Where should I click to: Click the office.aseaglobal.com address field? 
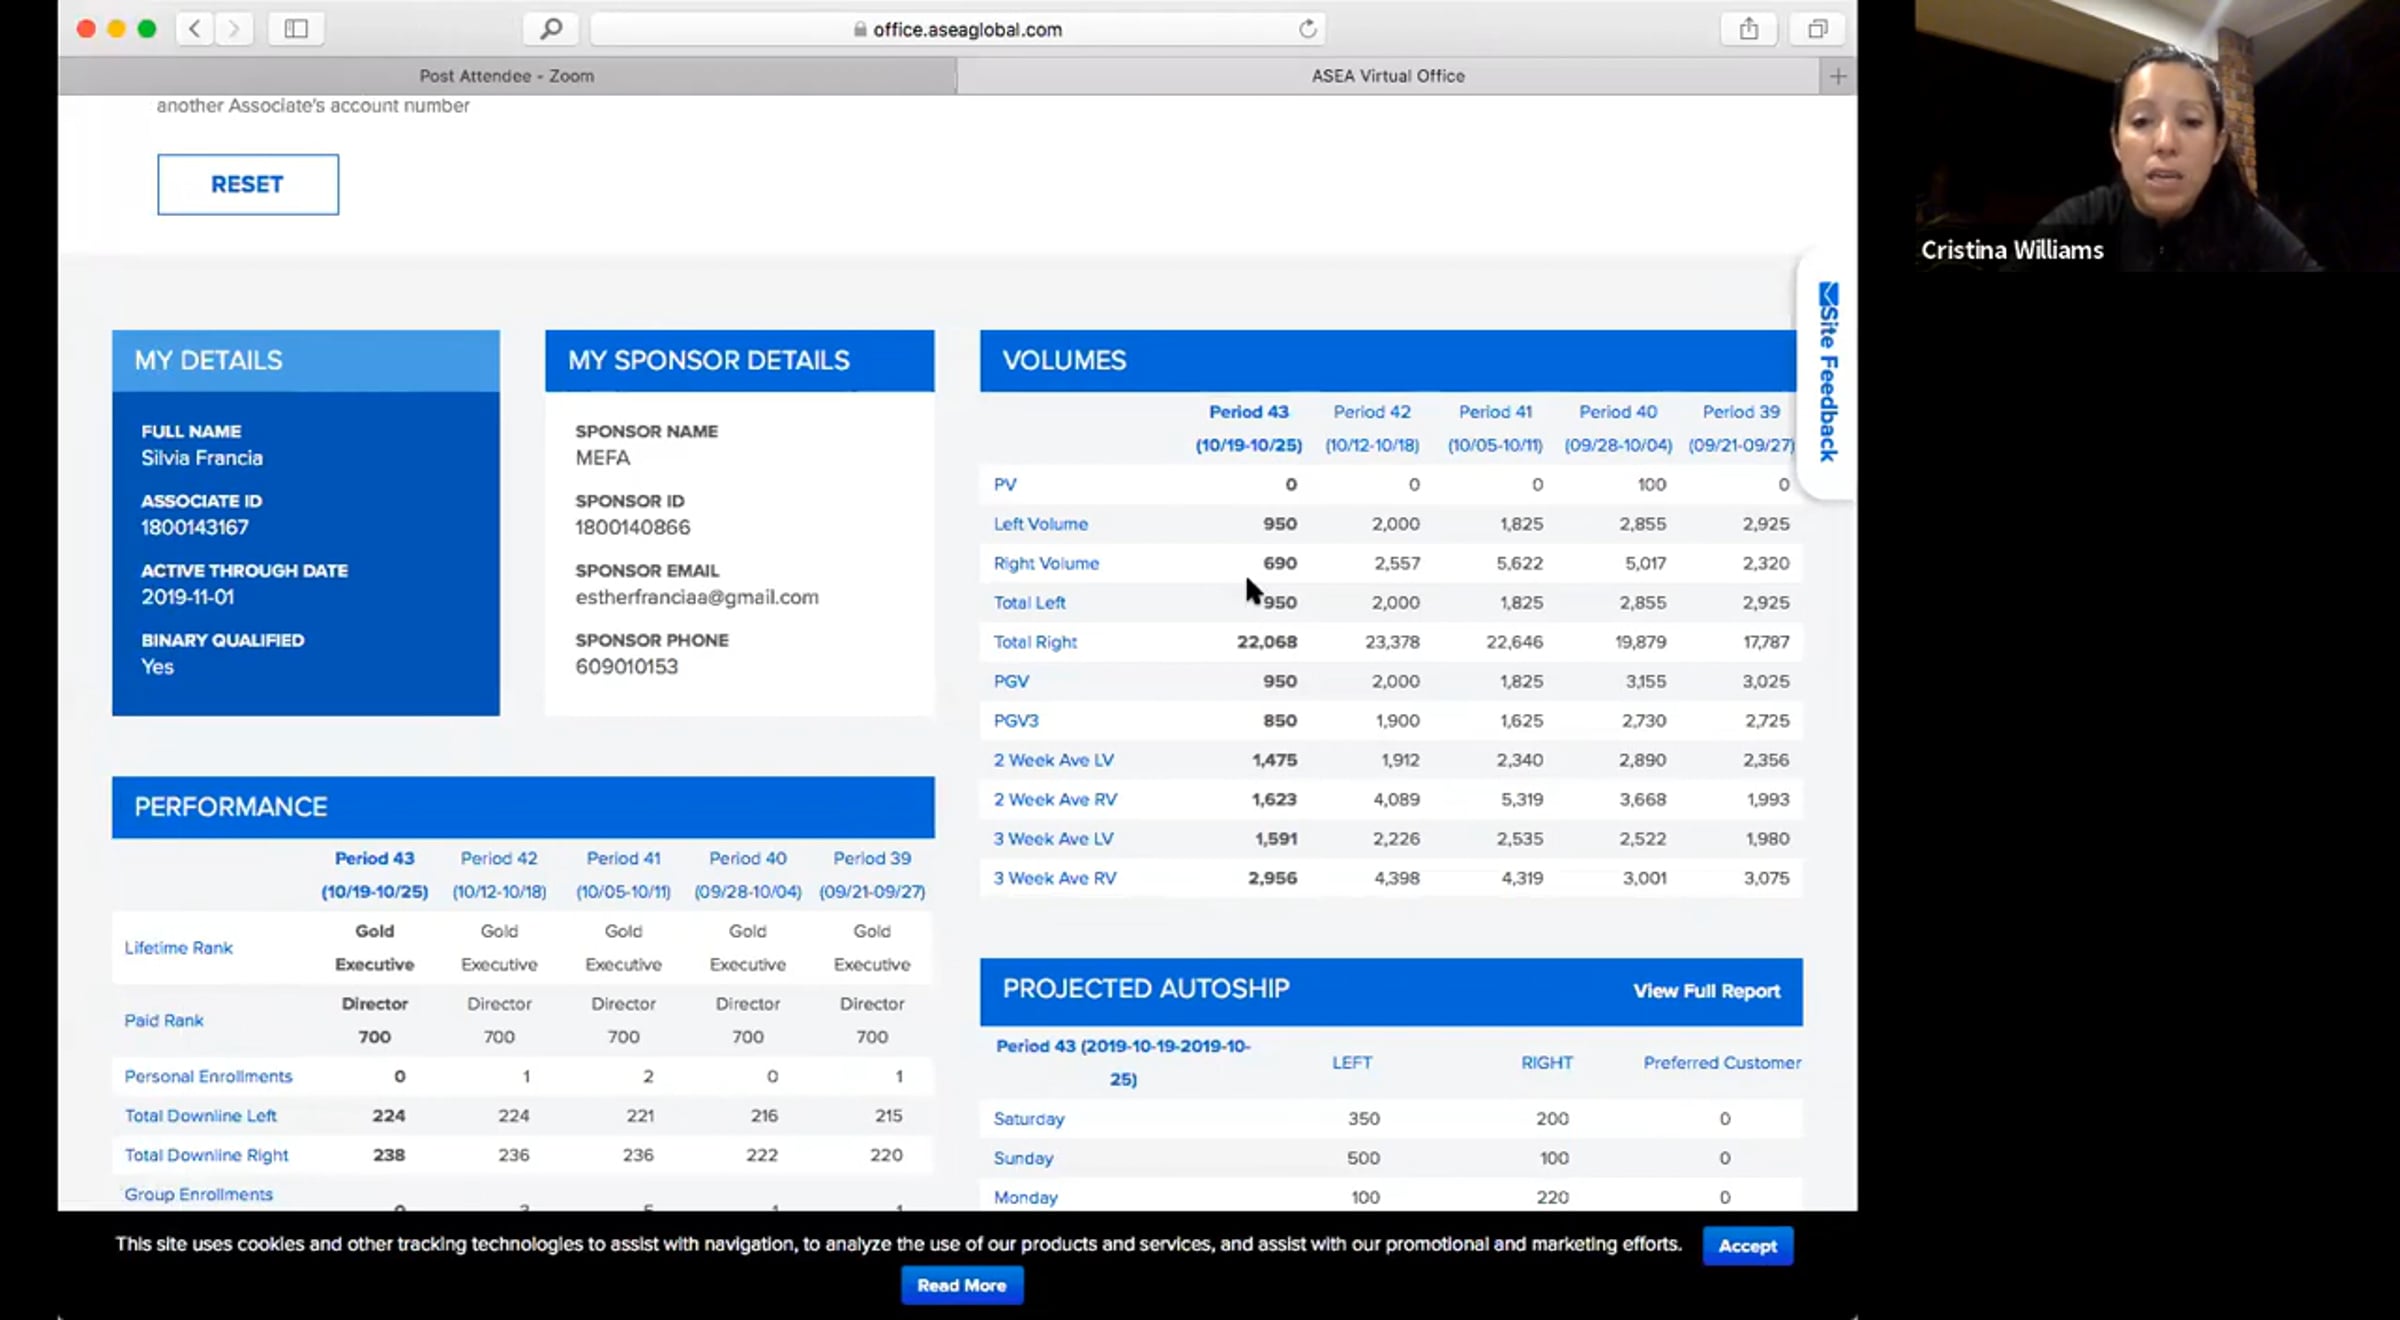958,29
